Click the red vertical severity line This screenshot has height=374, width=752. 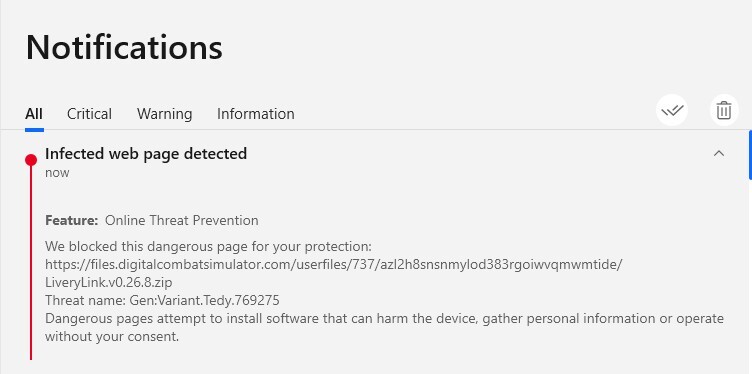pyautogui.click(x=31, y=263)
